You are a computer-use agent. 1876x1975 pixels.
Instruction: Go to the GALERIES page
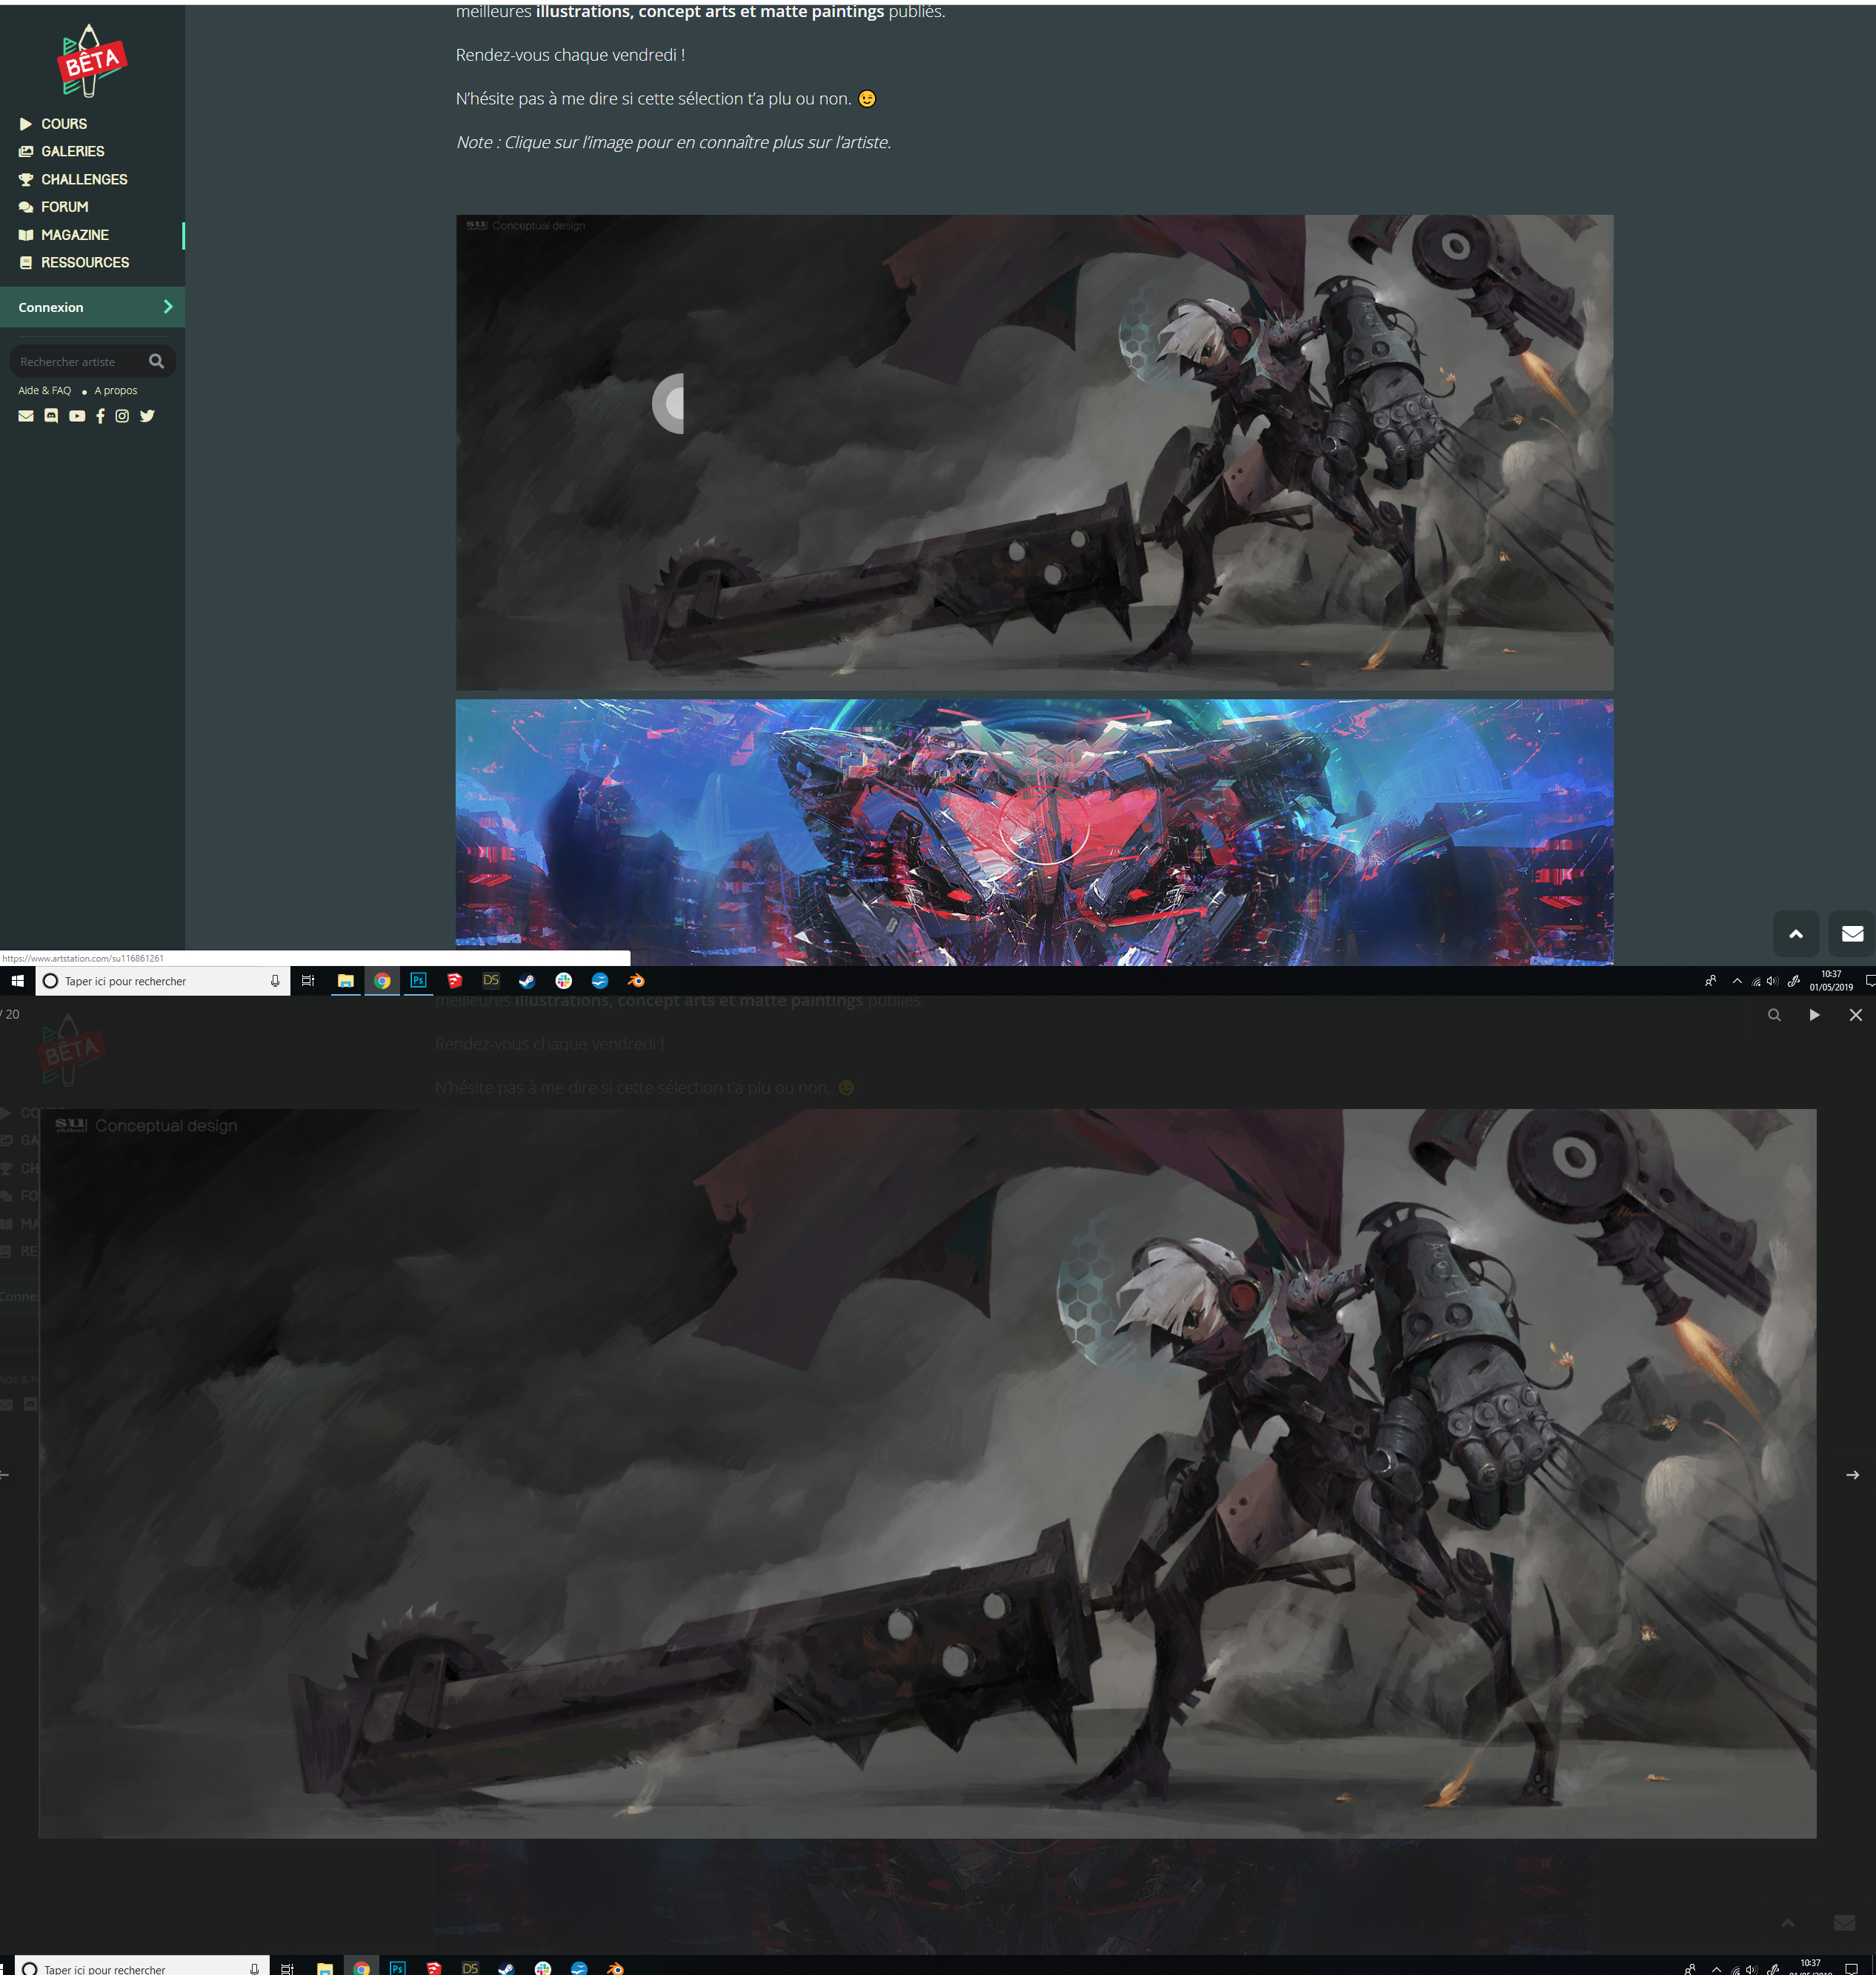point(72,151)
